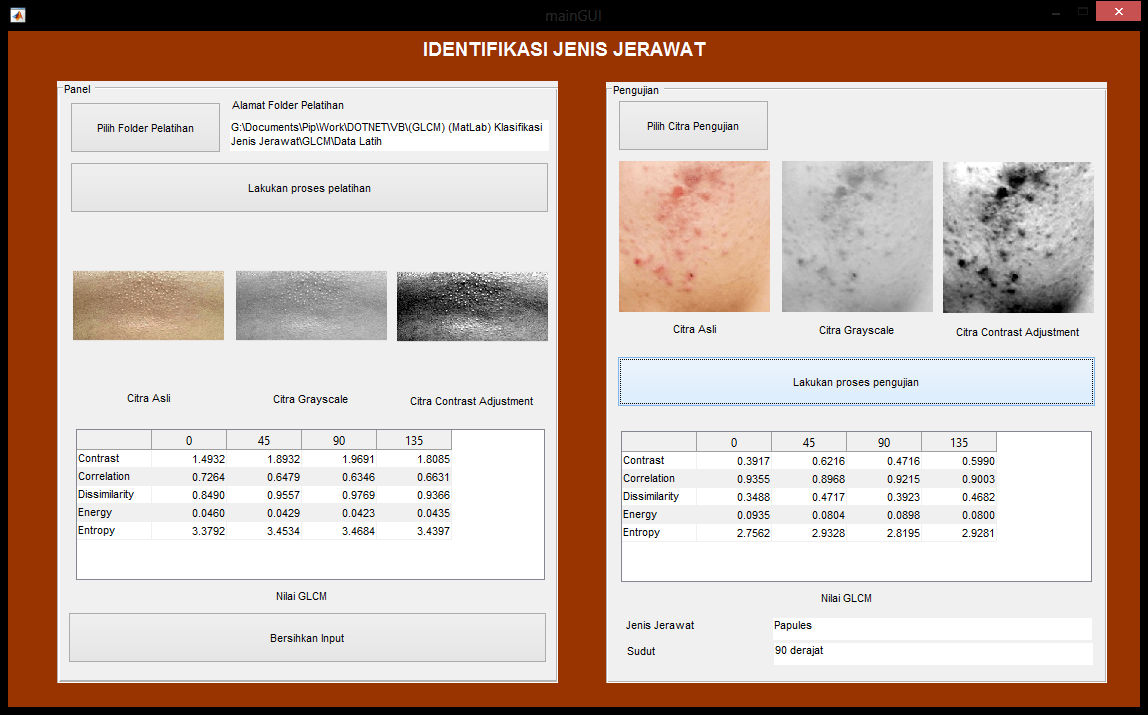
Task: Click the original training skin image
Action: [x=148, y=306]
